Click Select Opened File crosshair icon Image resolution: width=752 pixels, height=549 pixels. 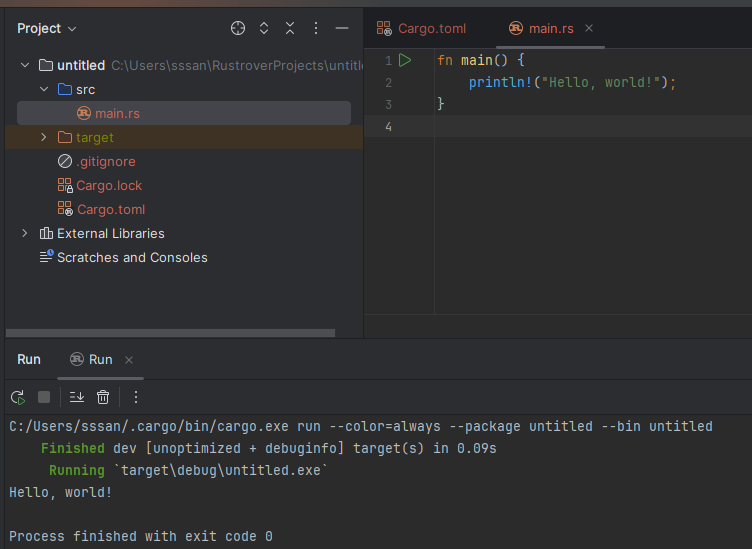[x=238, y=28]
